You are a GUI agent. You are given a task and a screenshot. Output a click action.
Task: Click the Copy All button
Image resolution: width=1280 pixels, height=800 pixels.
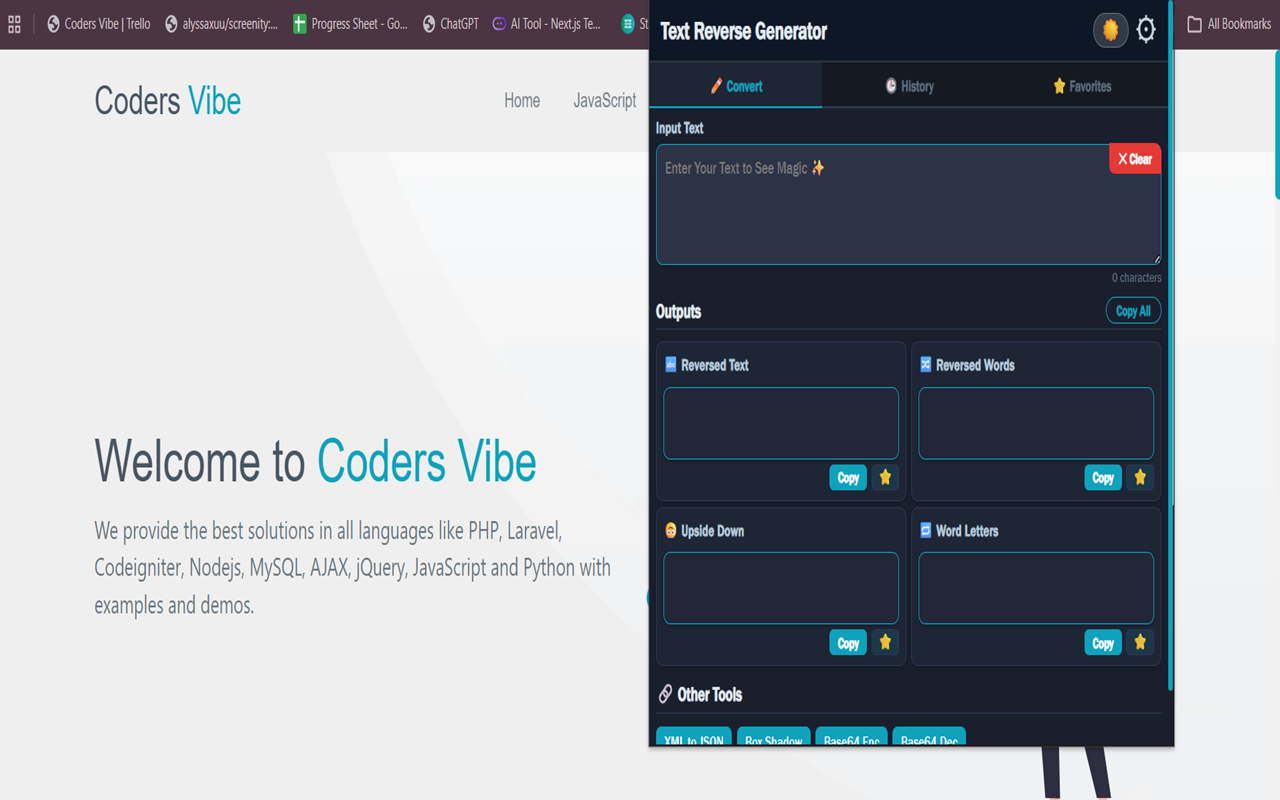click(x=1133, y=311)
